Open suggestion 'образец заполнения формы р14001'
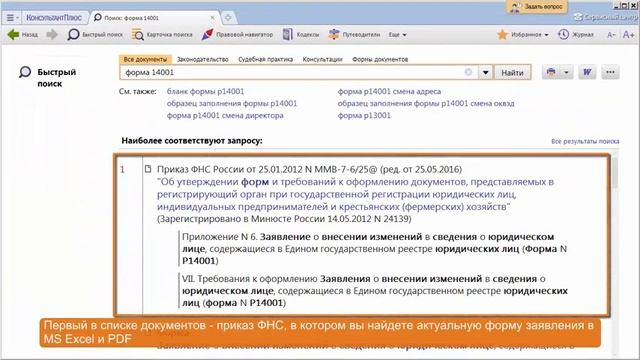This screenshot has width=640, height=360. [x=232, y=103]
